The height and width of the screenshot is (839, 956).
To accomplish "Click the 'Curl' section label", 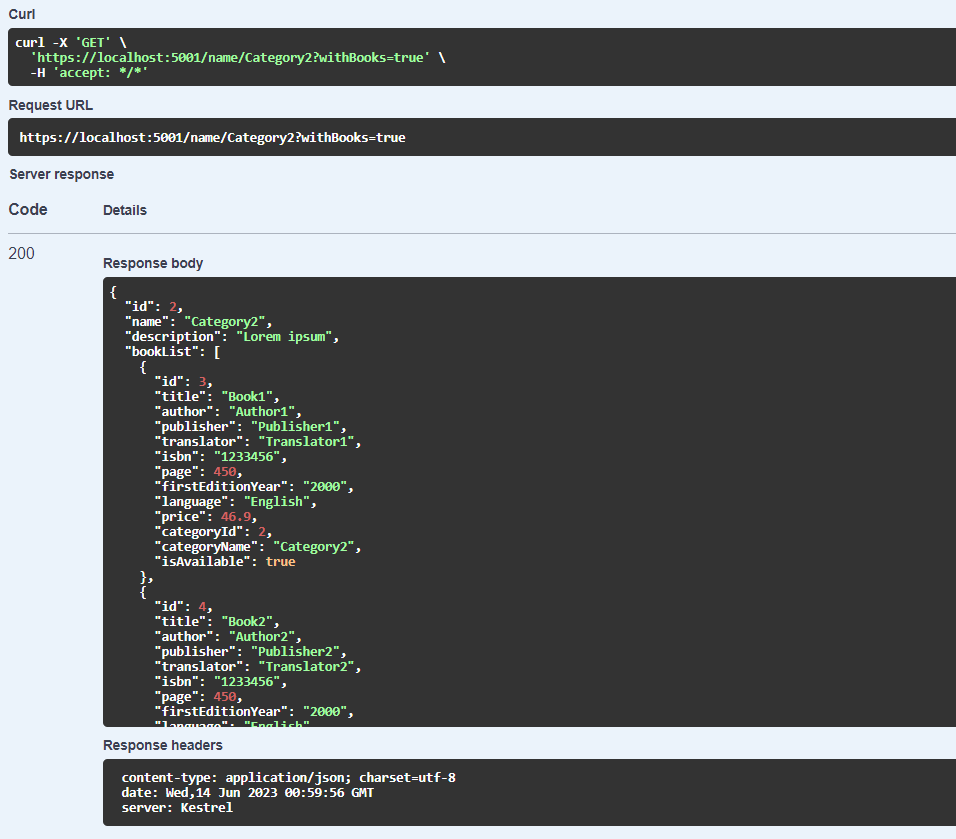I will coord(22,14).
